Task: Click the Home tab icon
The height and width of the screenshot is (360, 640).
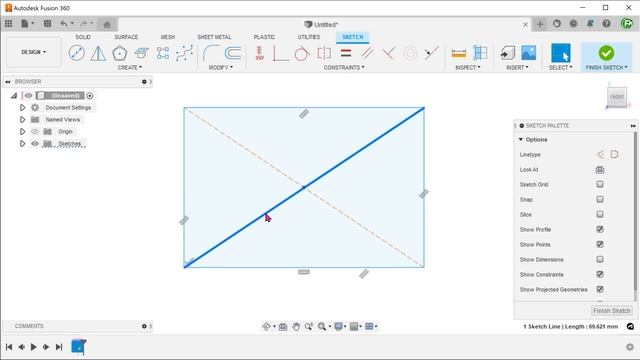Action: [x=107, y=24]
